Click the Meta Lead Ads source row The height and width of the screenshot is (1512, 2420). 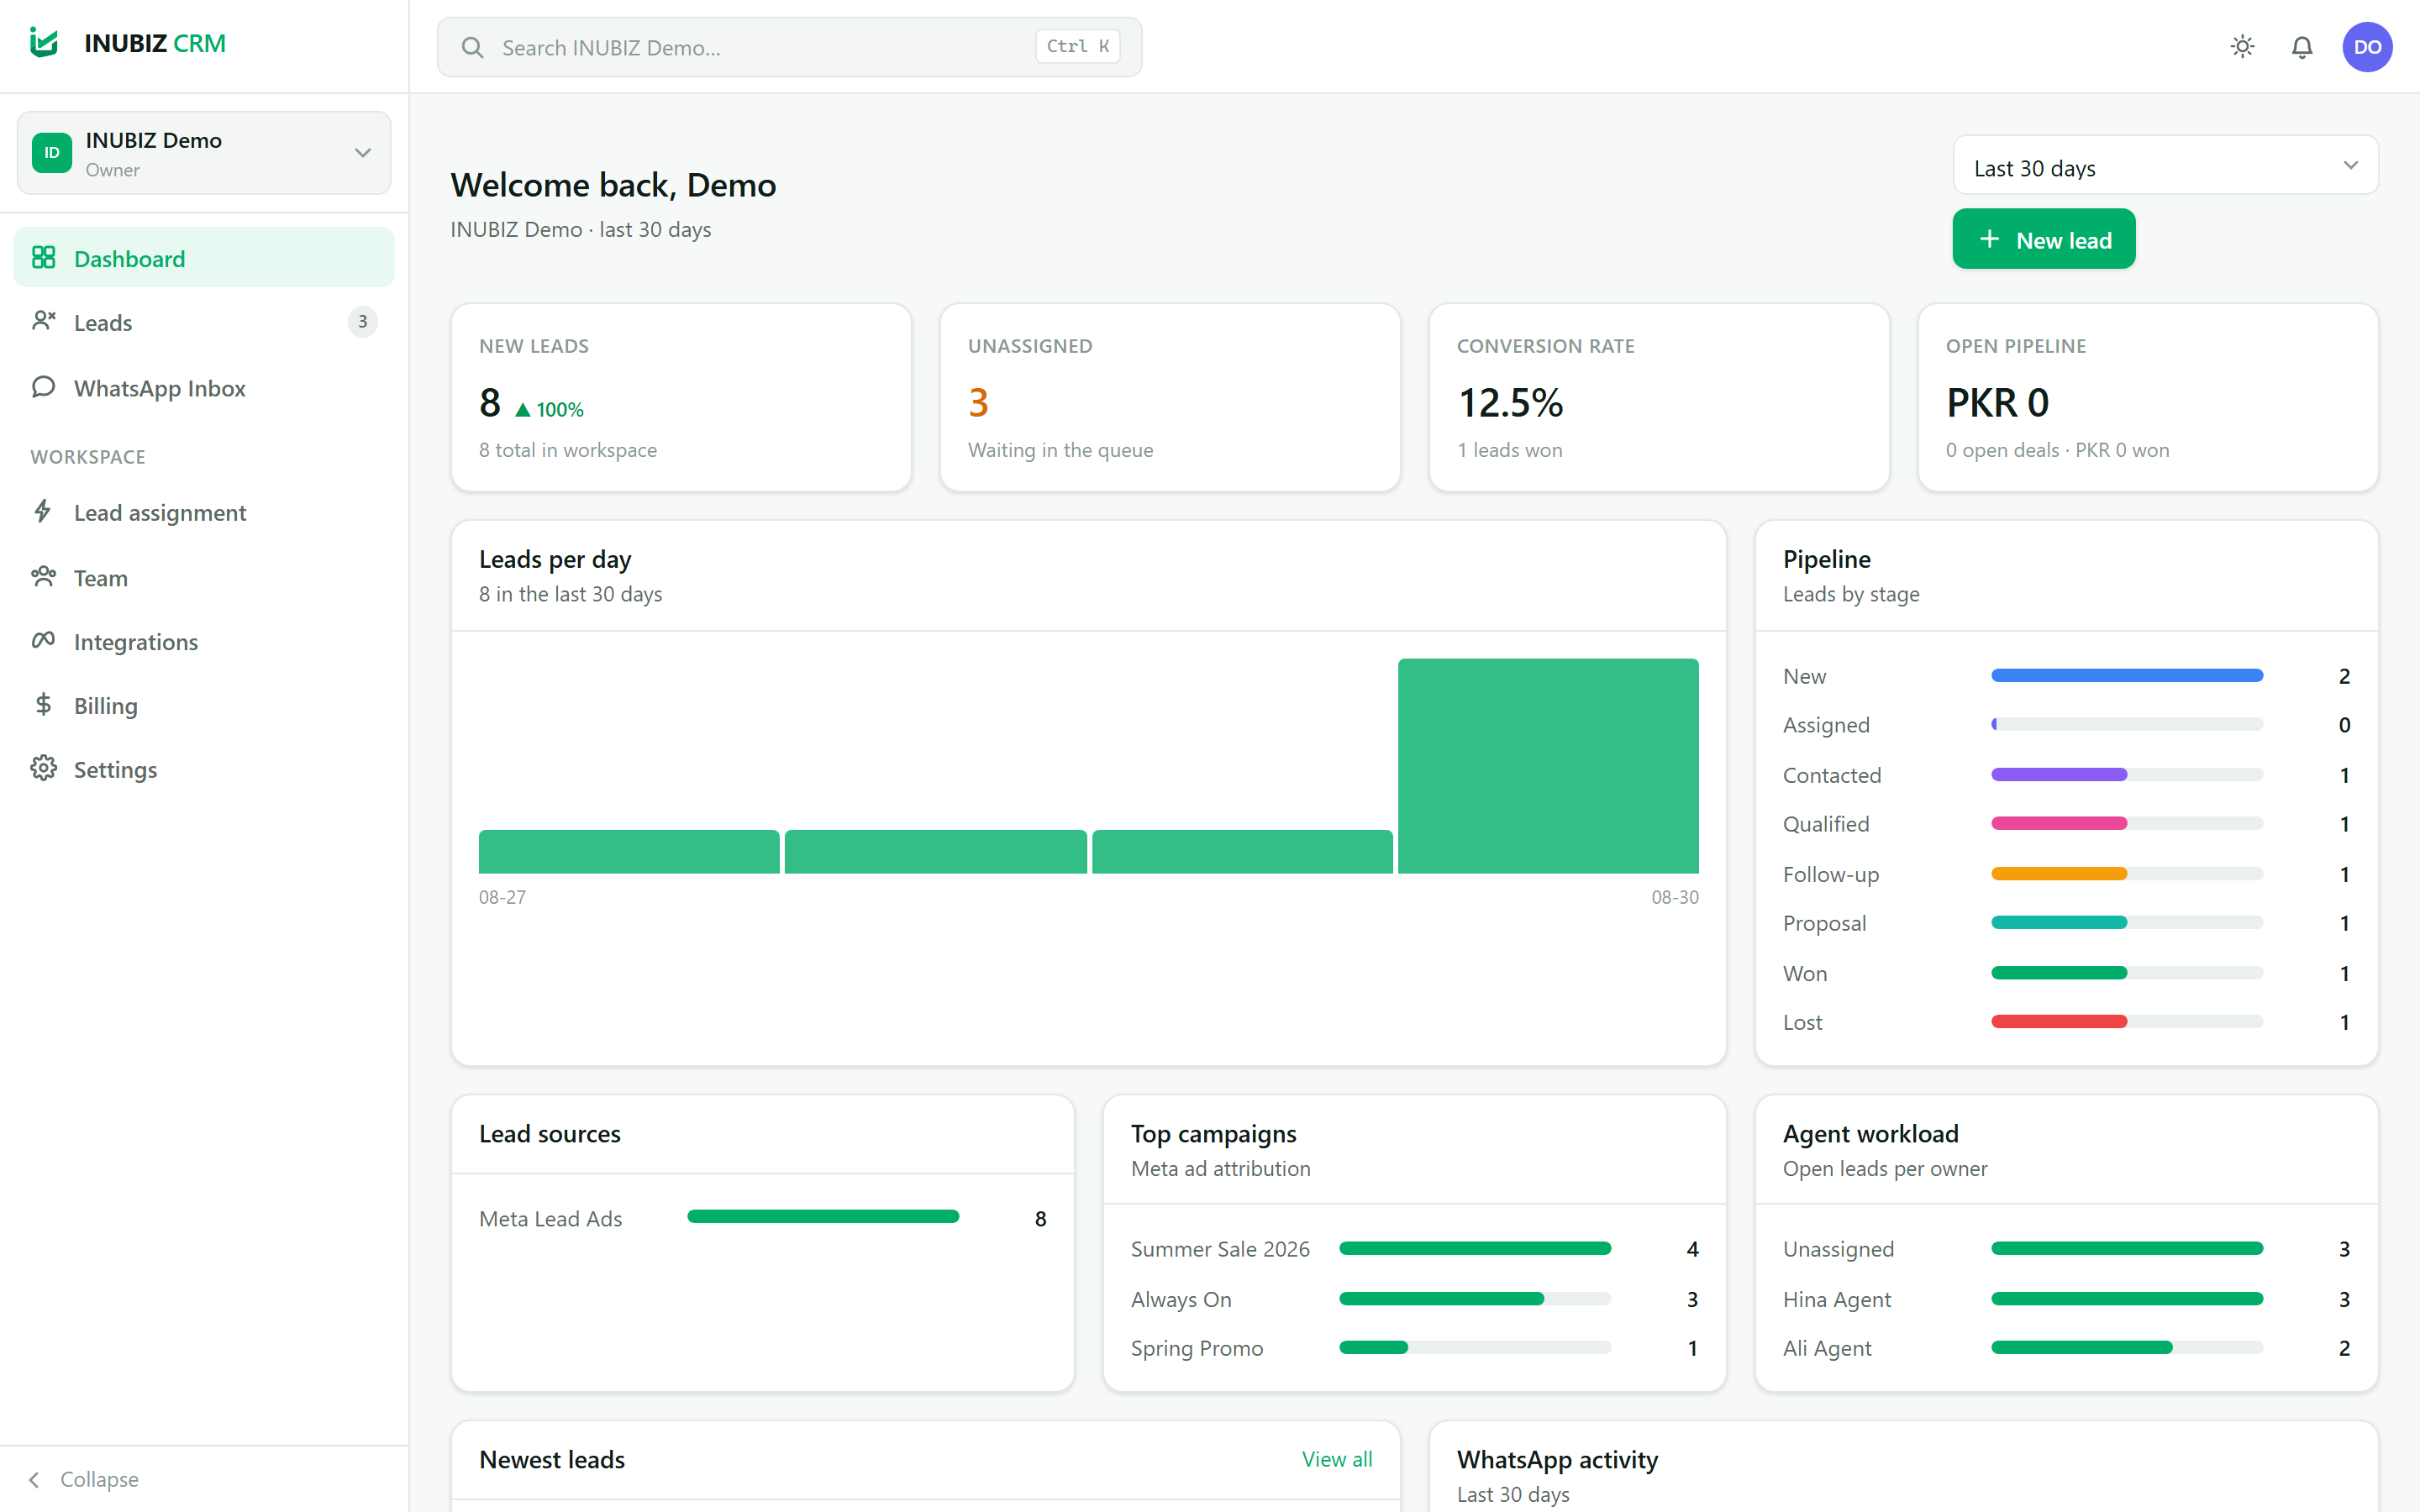point(763,1218)
